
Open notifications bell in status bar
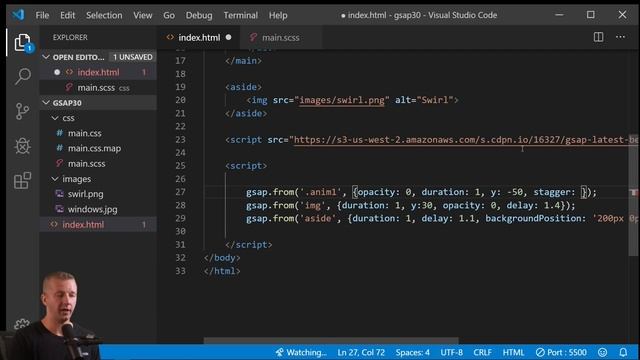click(623, 352)
